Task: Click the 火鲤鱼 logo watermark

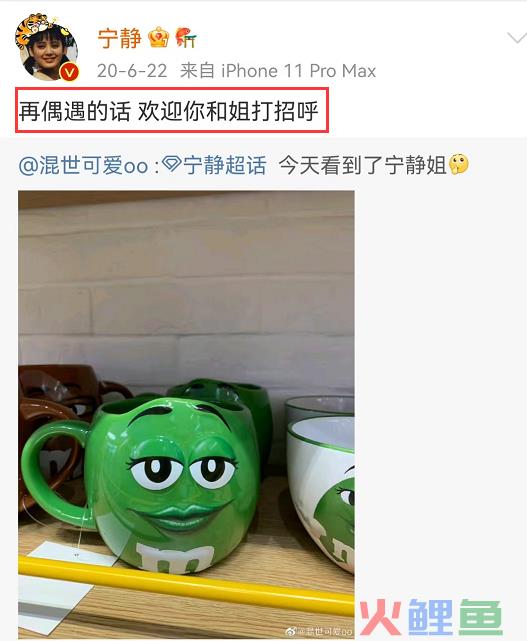Action: tap(431, 618)
